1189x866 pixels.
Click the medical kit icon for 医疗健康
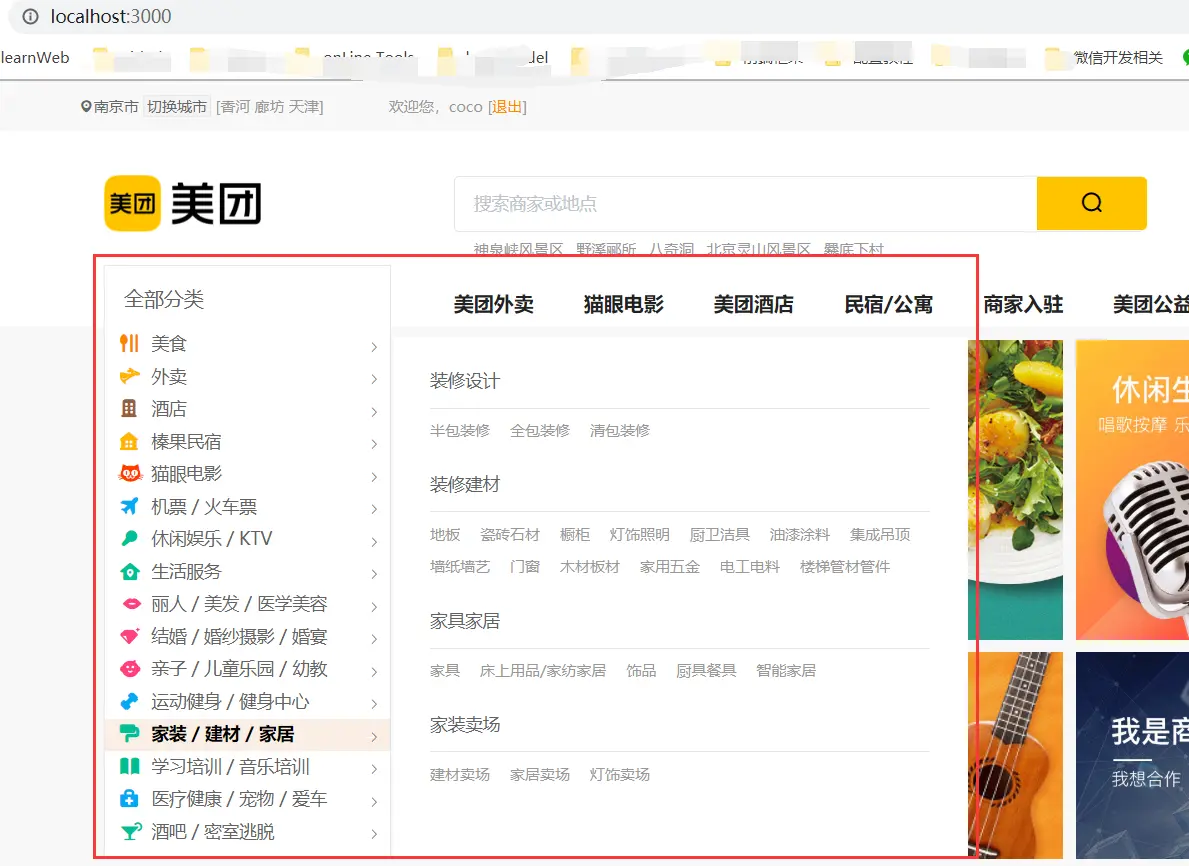130,799
